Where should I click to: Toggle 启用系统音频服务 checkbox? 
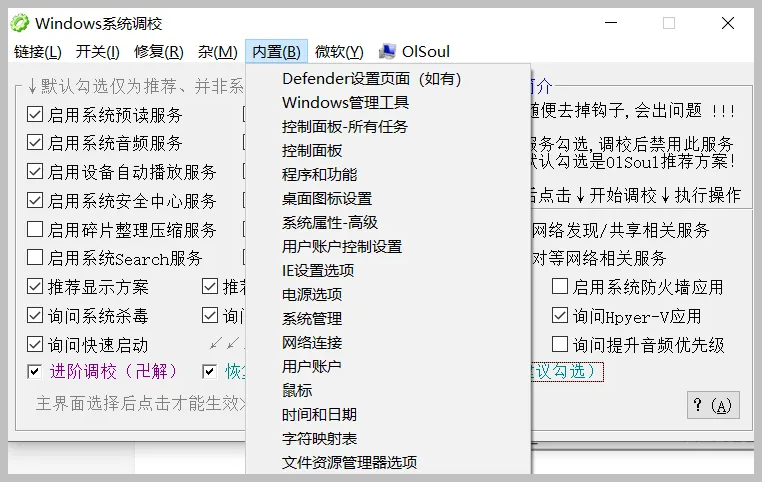(35, 143)
